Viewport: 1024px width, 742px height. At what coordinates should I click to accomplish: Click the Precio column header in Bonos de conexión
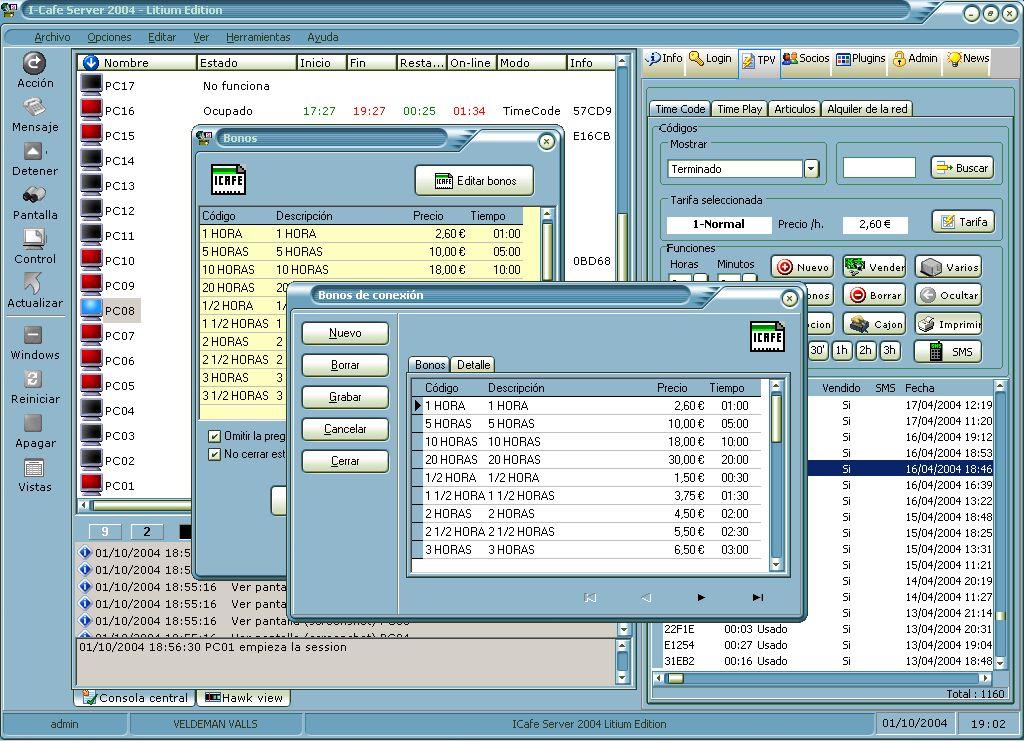pos(672,388)
